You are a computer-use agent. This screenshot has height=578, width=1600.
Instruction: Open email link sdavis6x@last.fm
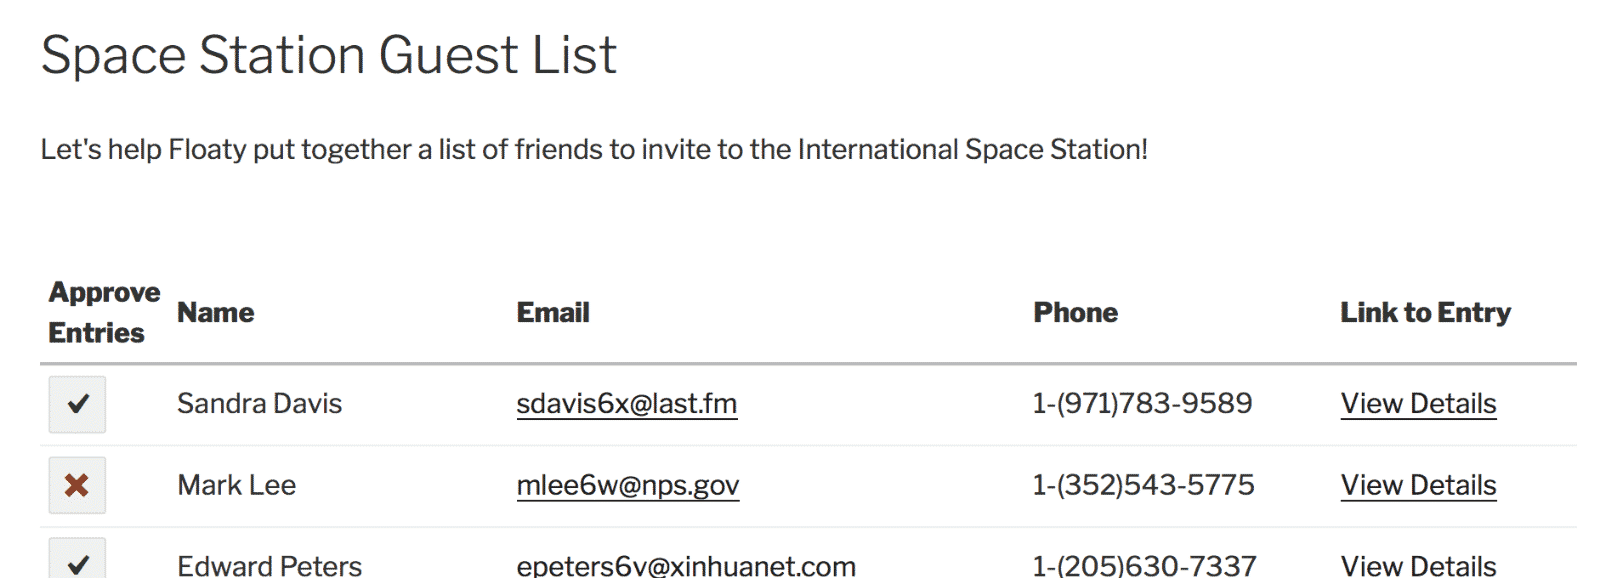(627, 403)
